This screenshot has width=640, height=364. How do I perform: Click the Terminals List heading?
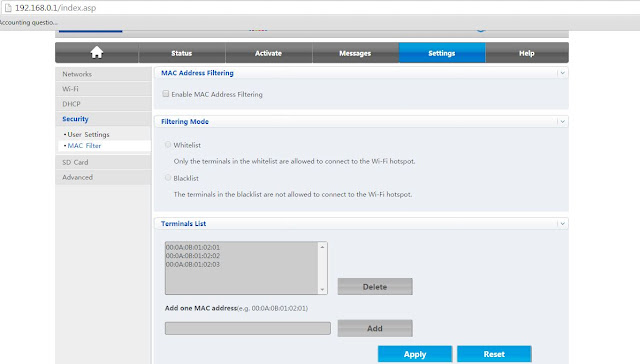183,224
